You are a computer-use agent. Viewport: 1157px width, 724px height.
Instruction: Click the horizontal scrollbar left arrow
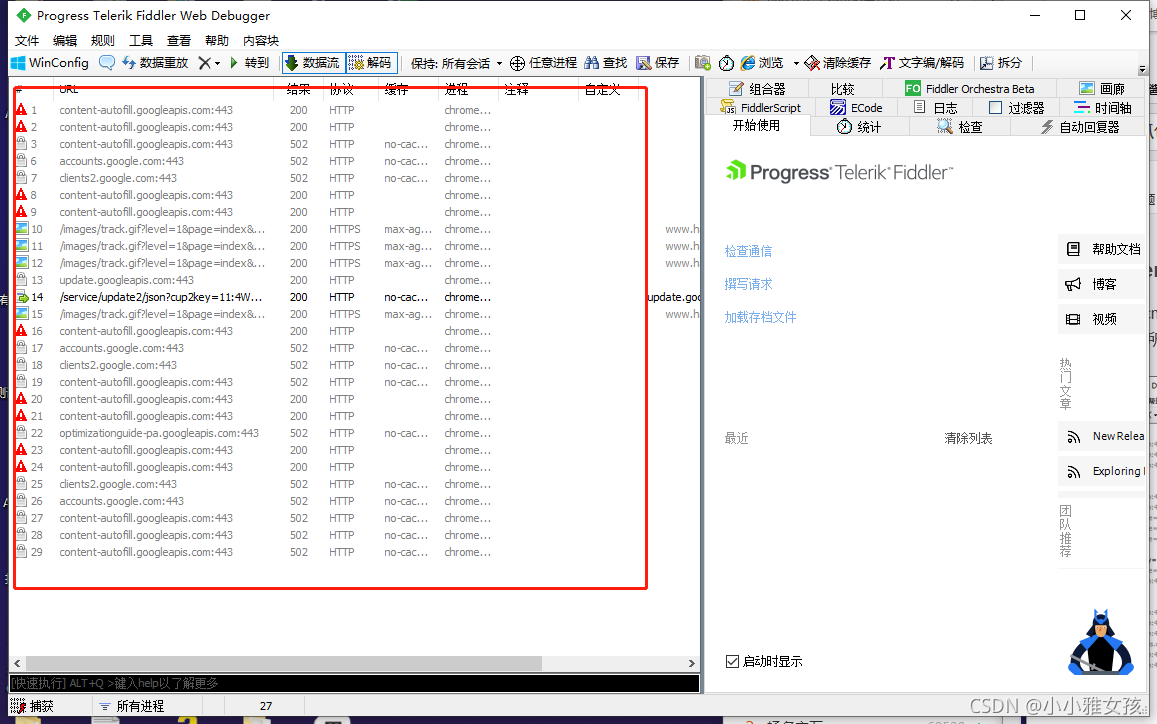(x=17, y=663)
